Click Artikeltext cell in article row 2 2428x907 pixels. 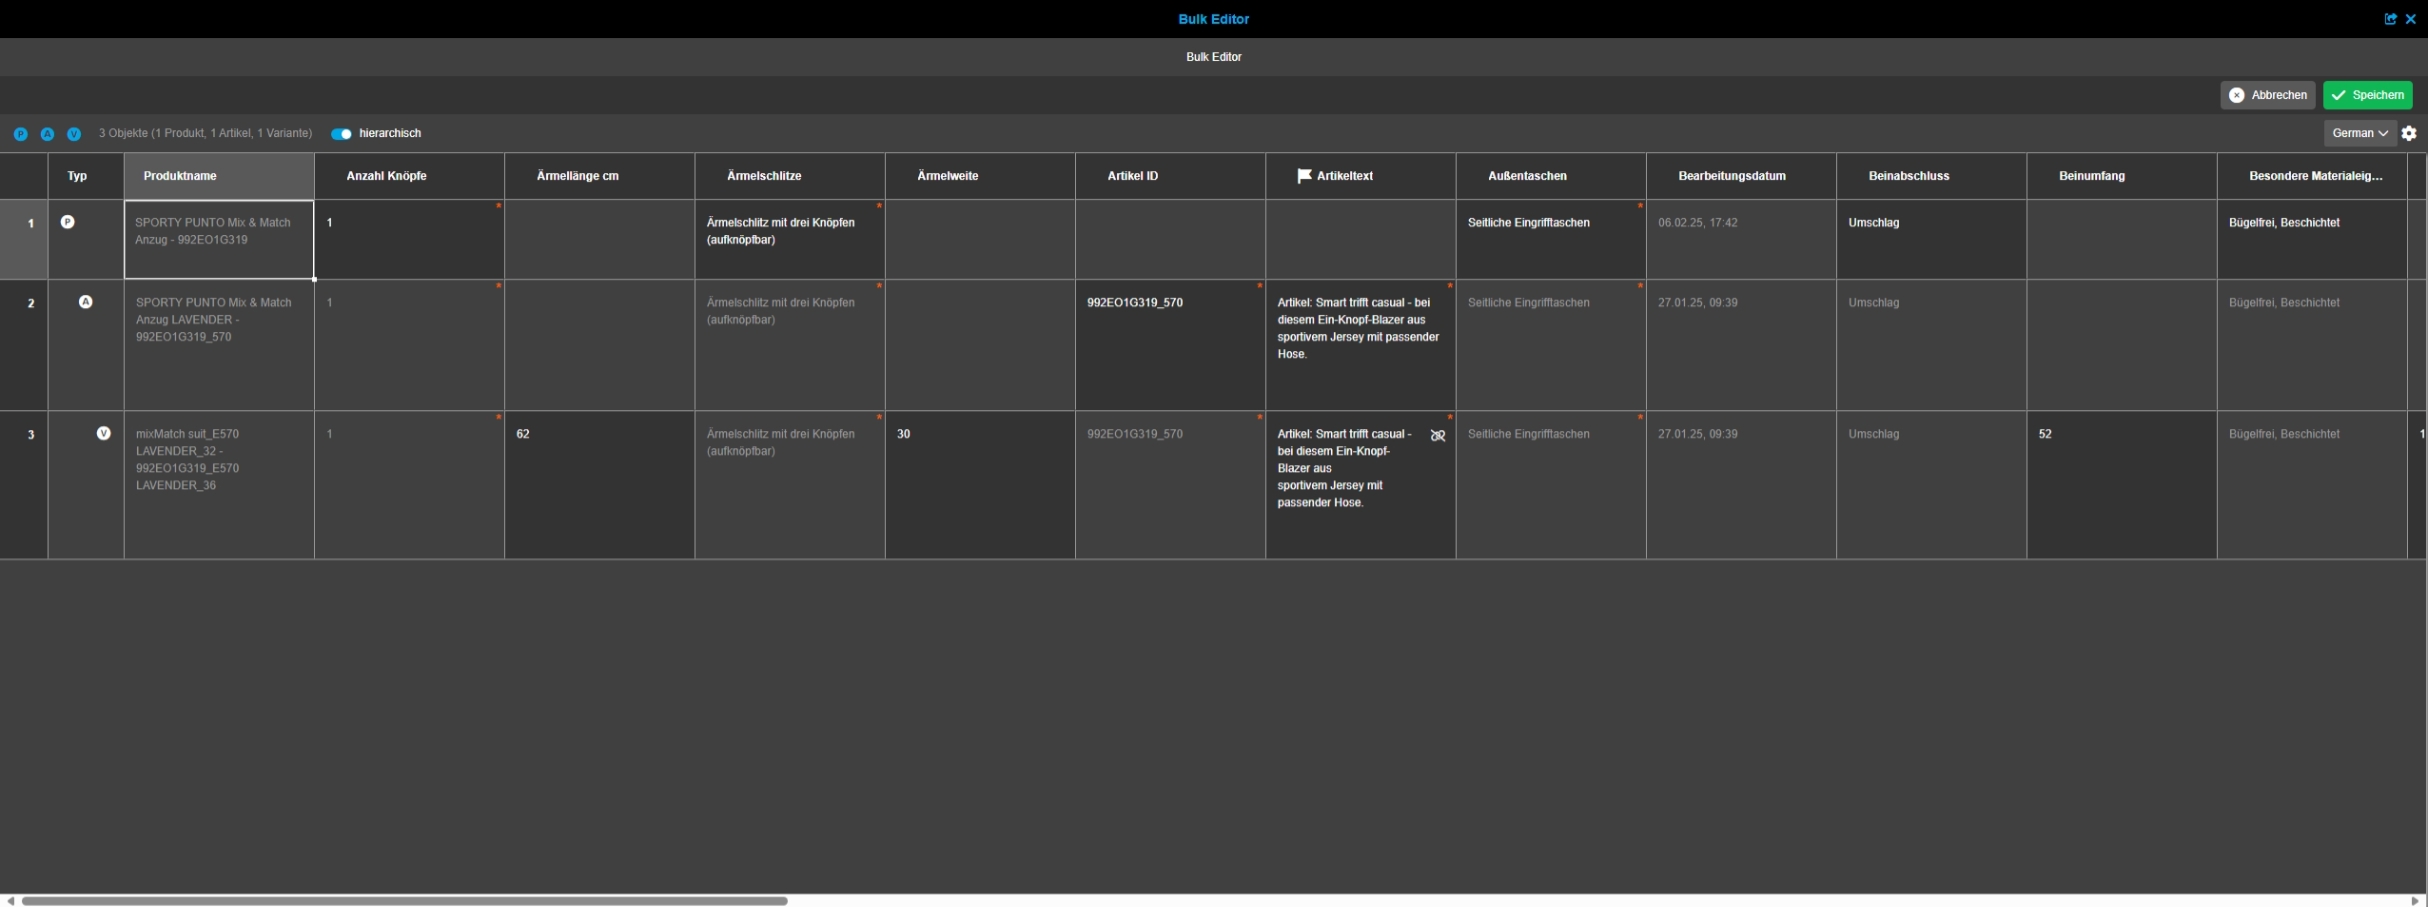pos(1361,345)
